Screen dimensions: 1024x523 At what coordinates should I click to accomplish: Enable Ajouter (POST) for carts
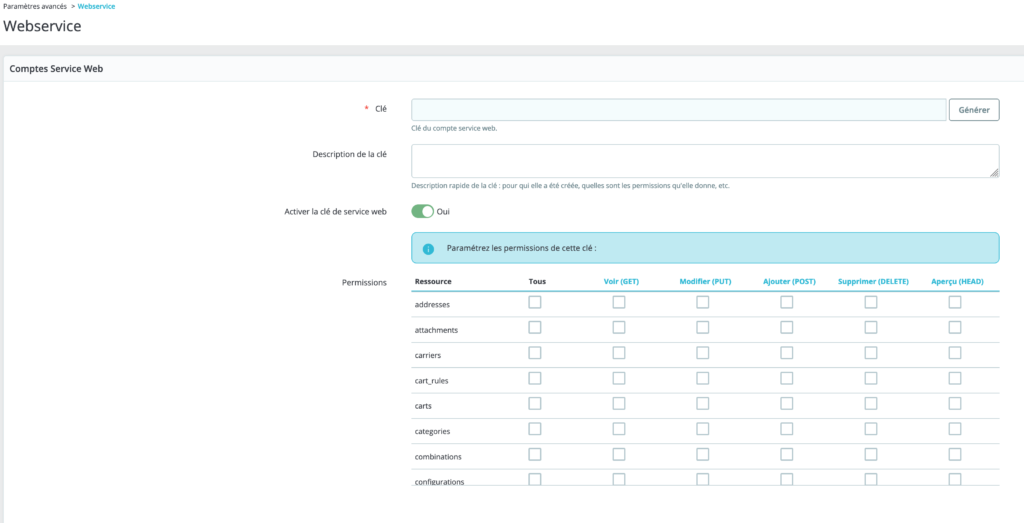pos(787,404)
